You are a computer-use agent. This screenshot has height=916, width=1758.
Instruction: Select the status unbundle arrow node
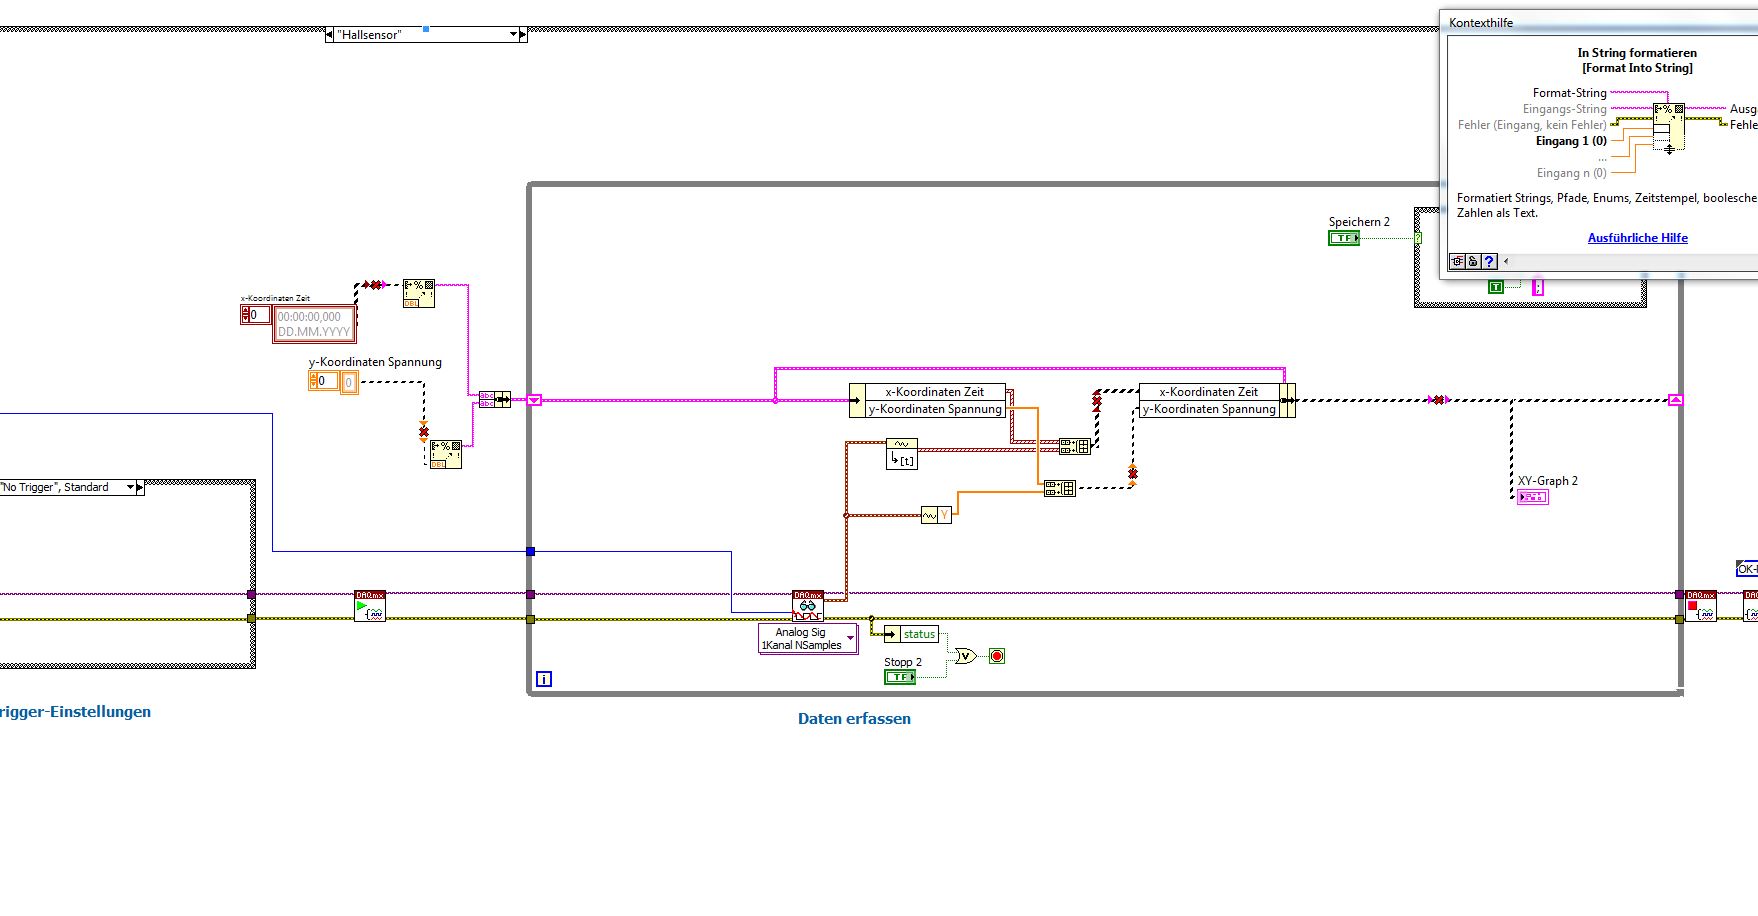tap(892, 634)
